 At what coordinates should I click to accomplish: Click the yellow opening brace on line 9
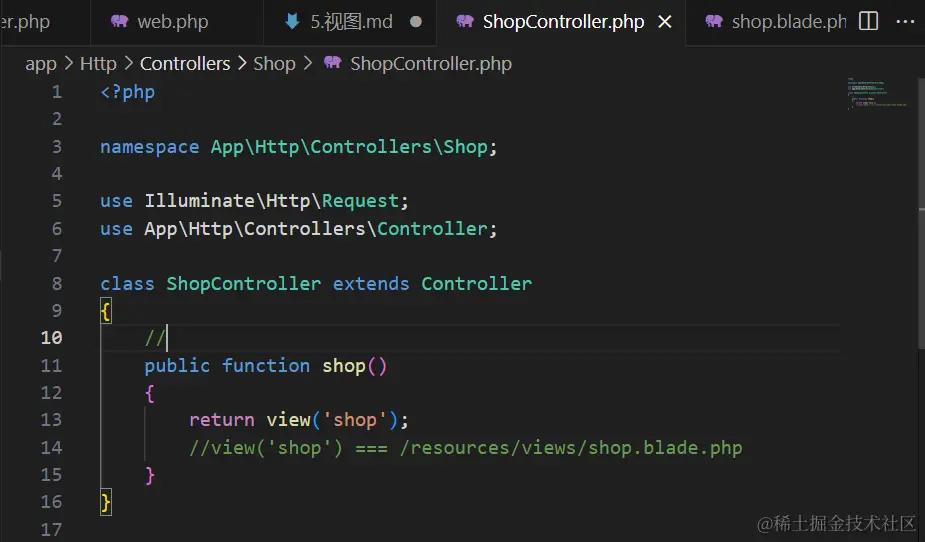pyautogui.click(x=106, y=311)
